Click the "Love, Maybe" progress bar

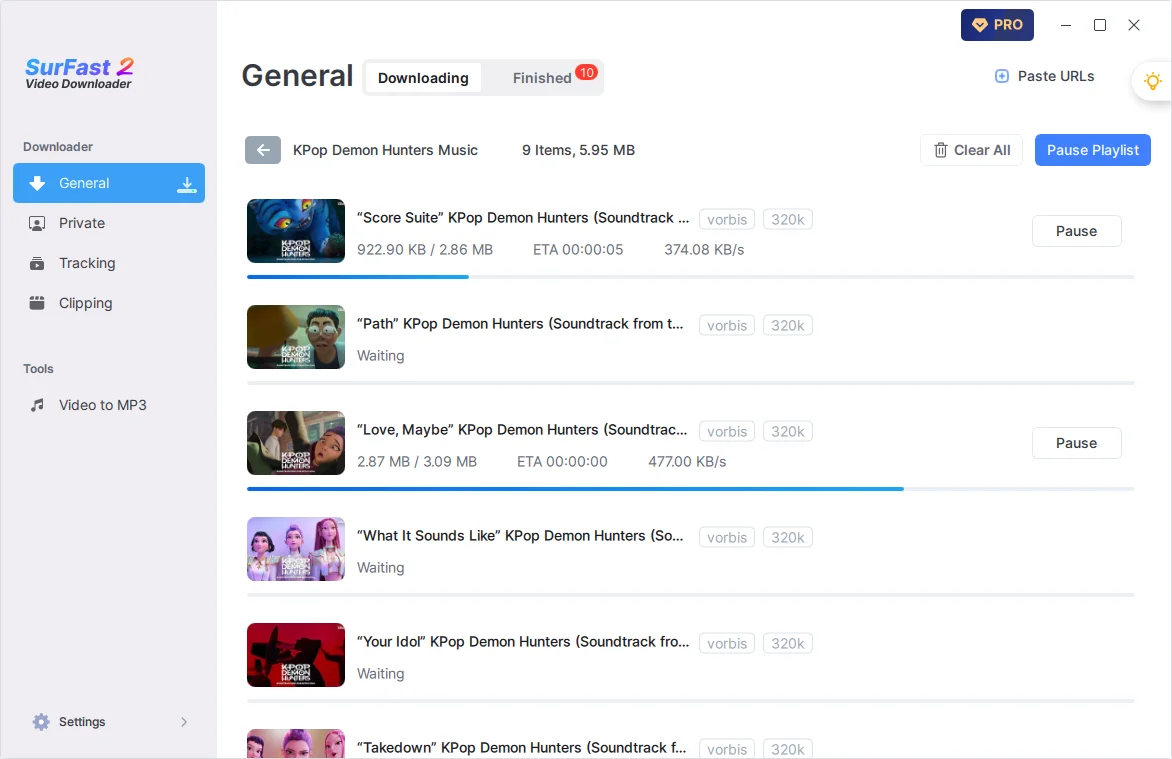691,489
